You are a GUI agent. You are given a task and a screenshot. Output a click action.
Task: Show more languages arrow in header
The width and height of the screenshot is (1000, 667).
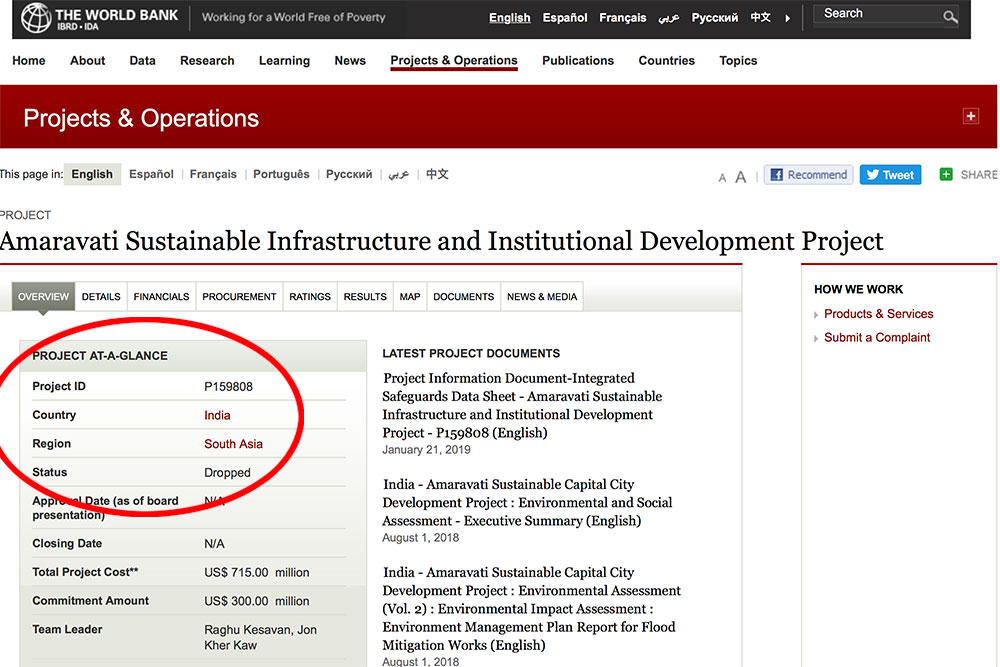pos(788,18)
